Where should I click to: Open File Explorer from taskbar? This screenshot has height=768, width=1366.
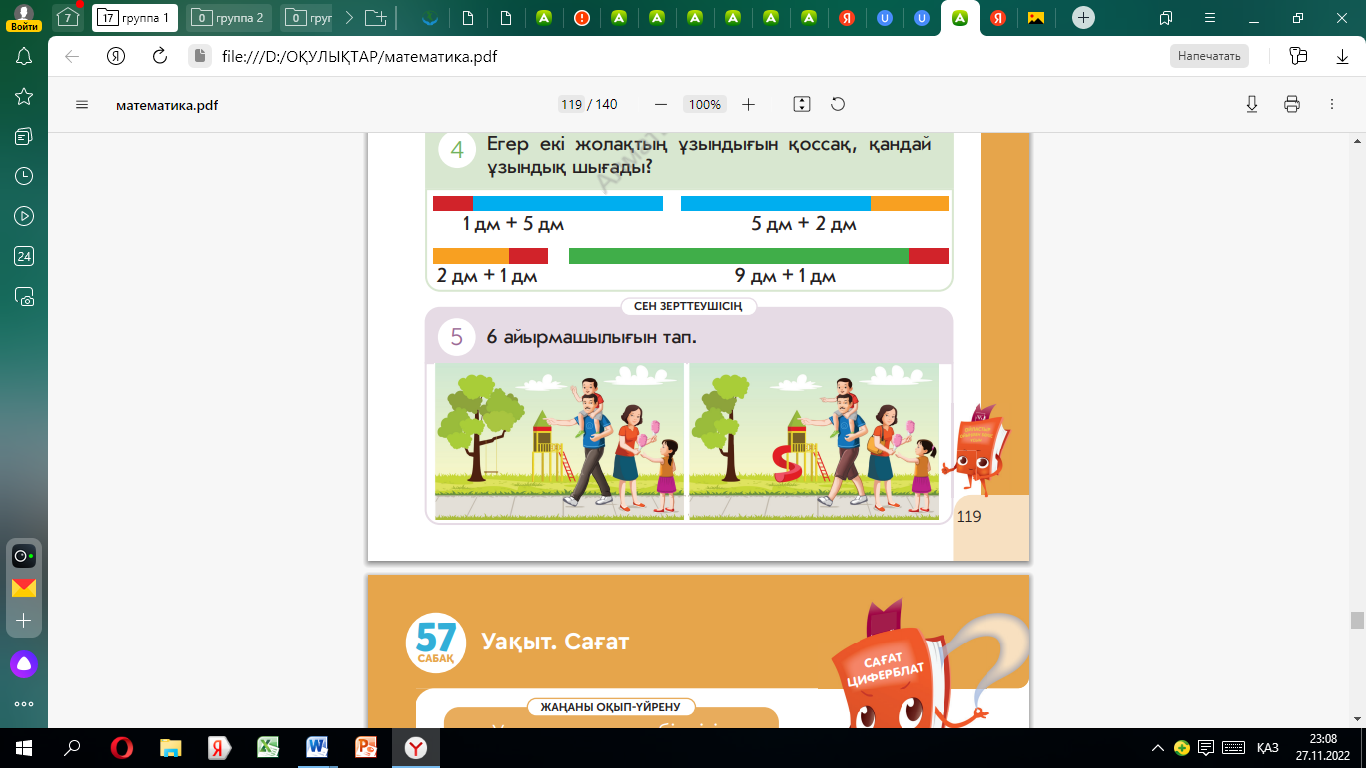[x=171, y=747]
